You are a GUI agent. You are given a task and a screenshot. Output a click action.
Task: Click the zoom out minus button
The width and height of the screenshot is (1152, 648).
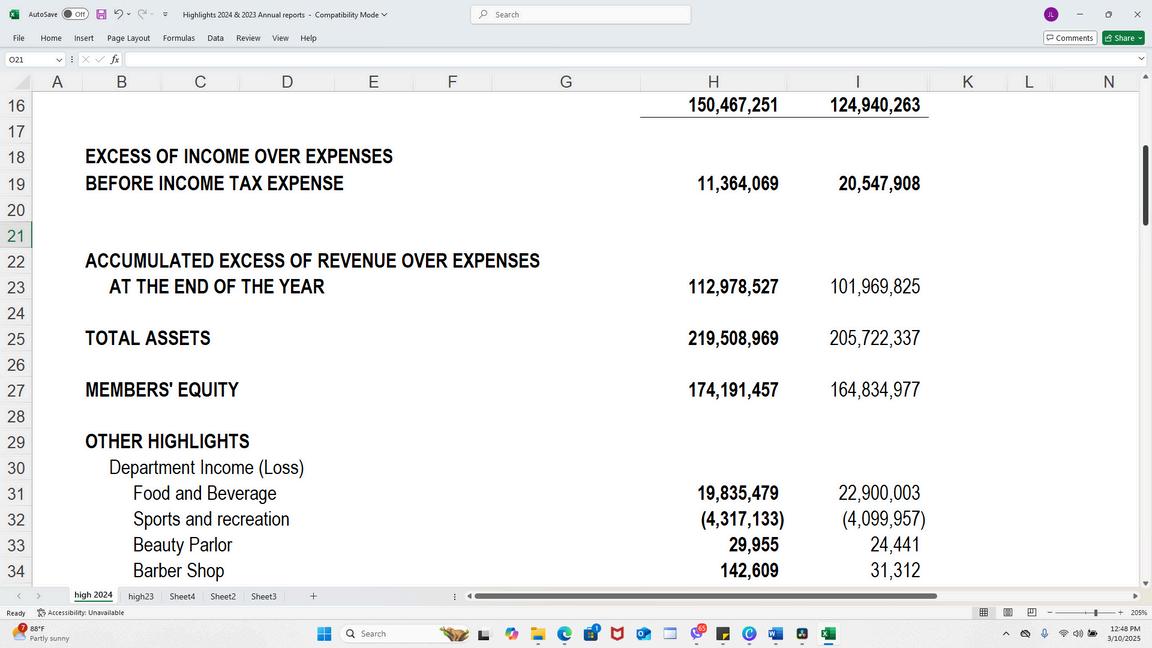coord(1049,612)
